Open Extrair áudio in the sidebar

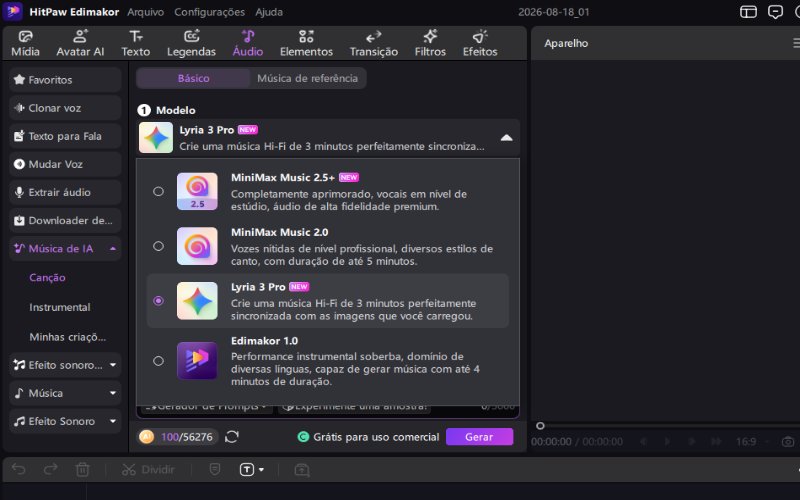tap(65, 192)
